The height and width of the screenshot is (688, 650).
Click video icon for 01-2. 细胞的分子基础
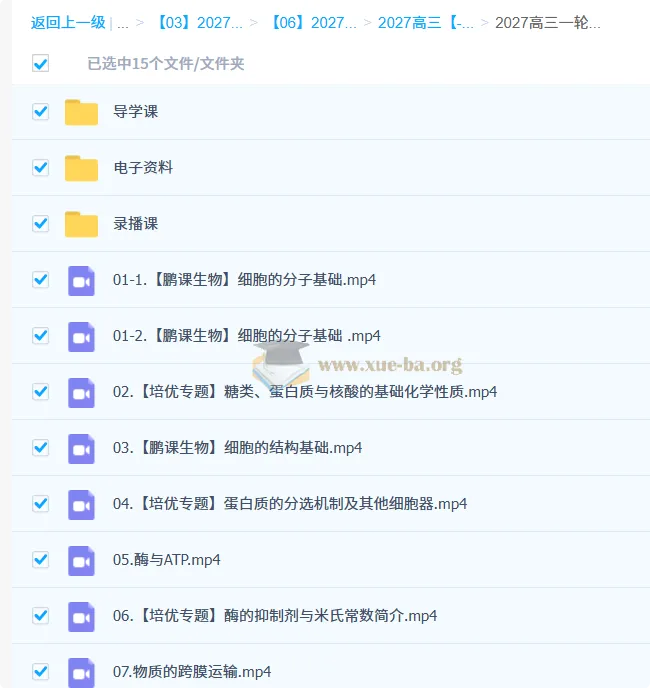pos(81,337)
